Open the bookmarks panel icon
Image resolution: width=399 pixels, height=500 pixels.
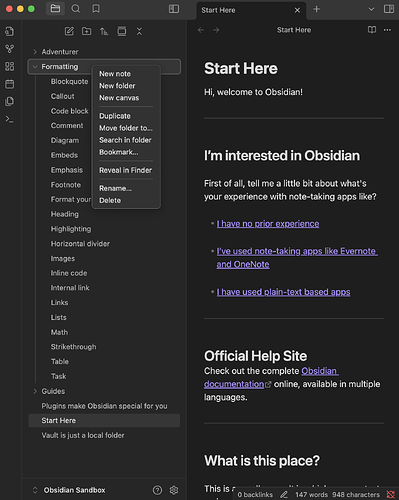click(x=96, y=9)
